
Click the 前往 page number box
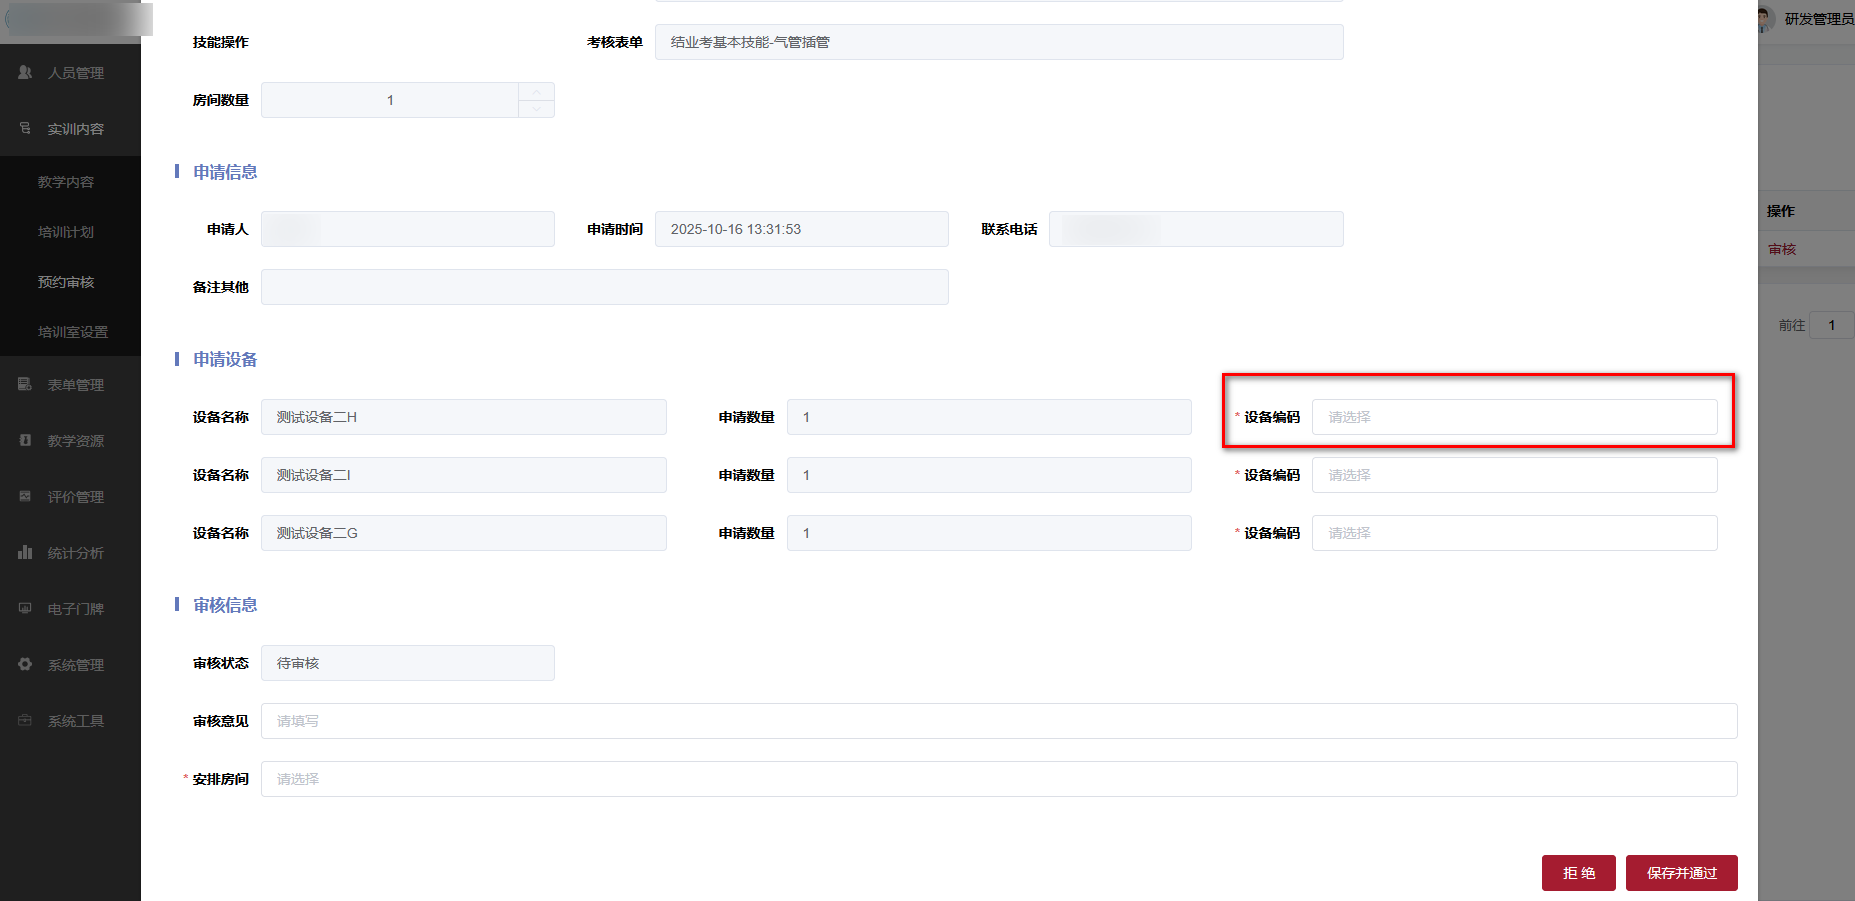(x=1832, y=325)
